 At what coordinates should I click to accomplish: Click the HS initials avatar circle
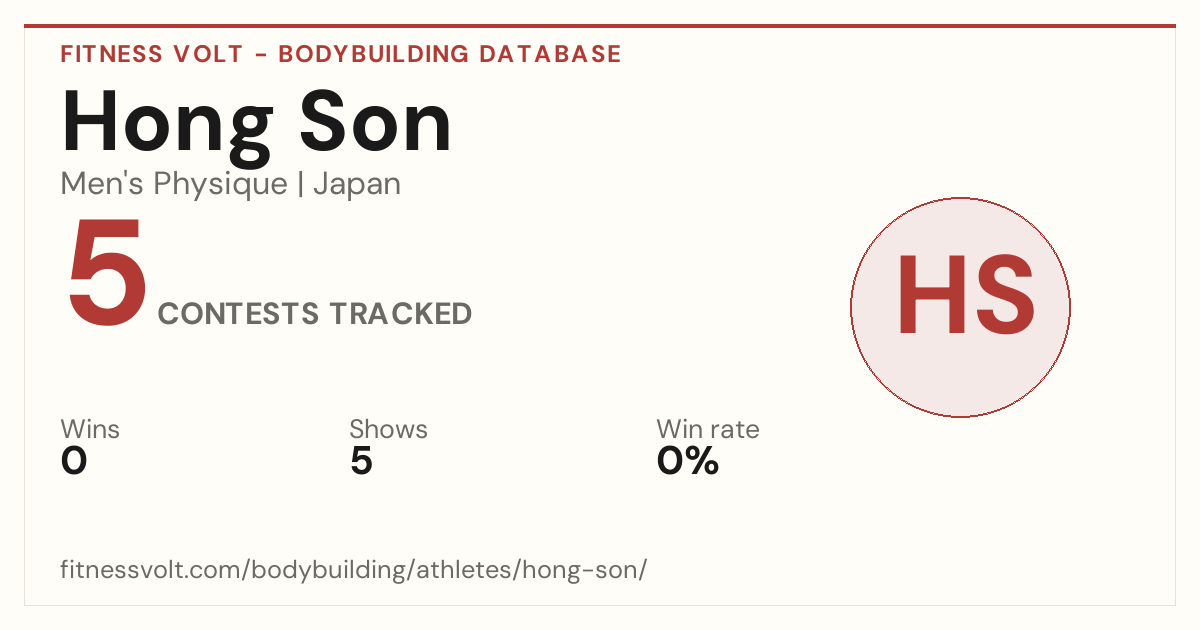click(x=960, y=307)
